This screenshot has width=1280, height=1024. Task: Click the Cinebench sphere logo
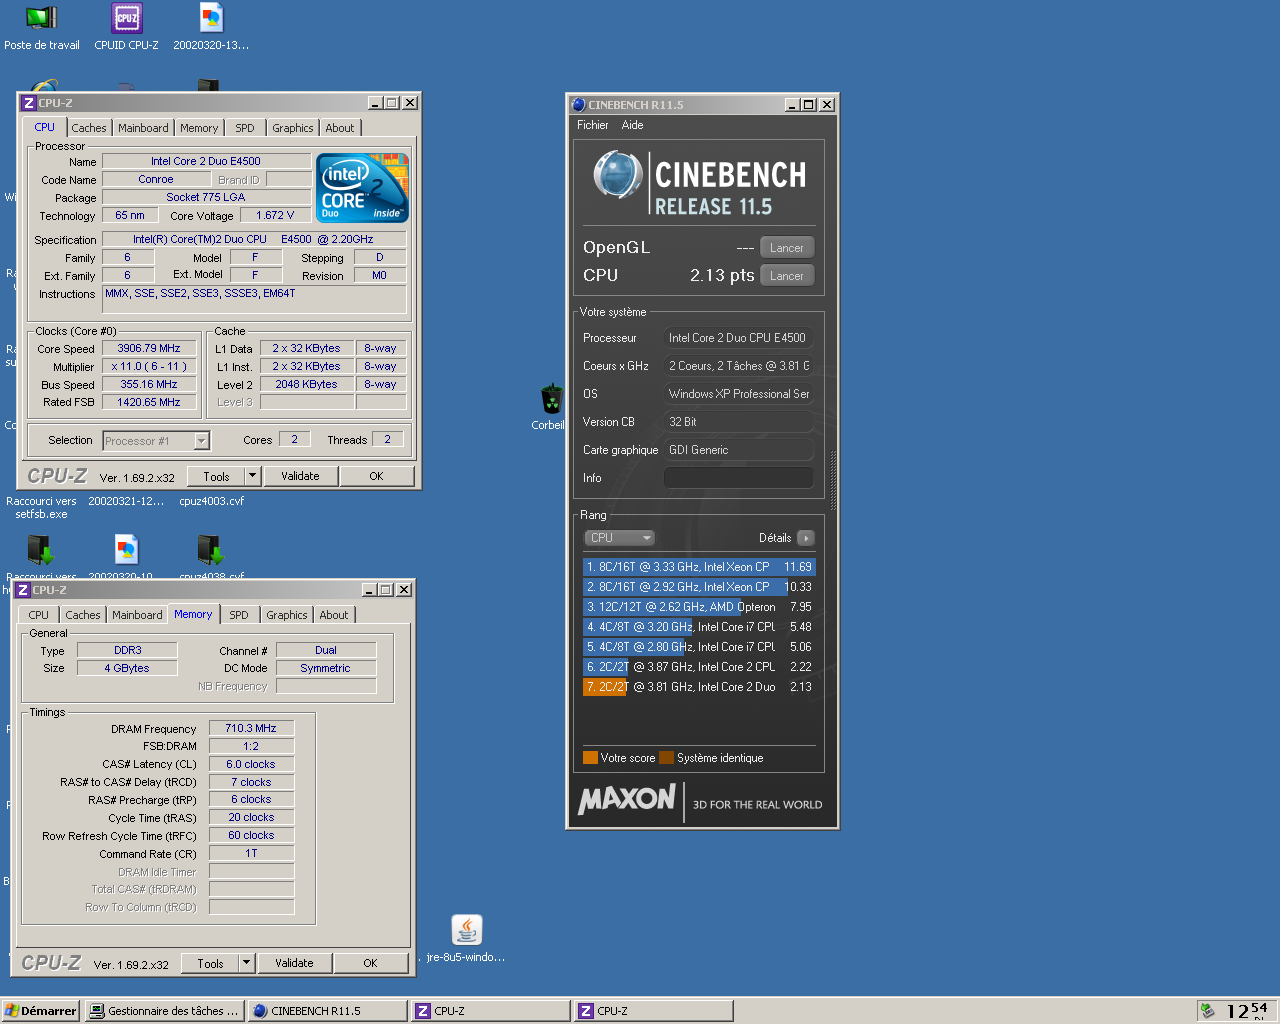coord(617,174)
